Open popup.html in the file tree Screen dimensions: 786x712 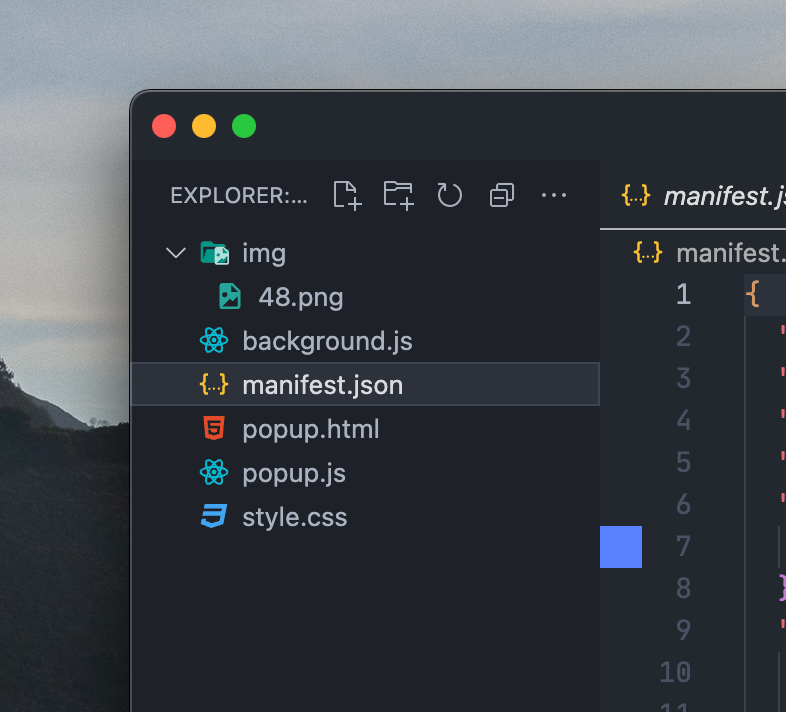point(365,429)
